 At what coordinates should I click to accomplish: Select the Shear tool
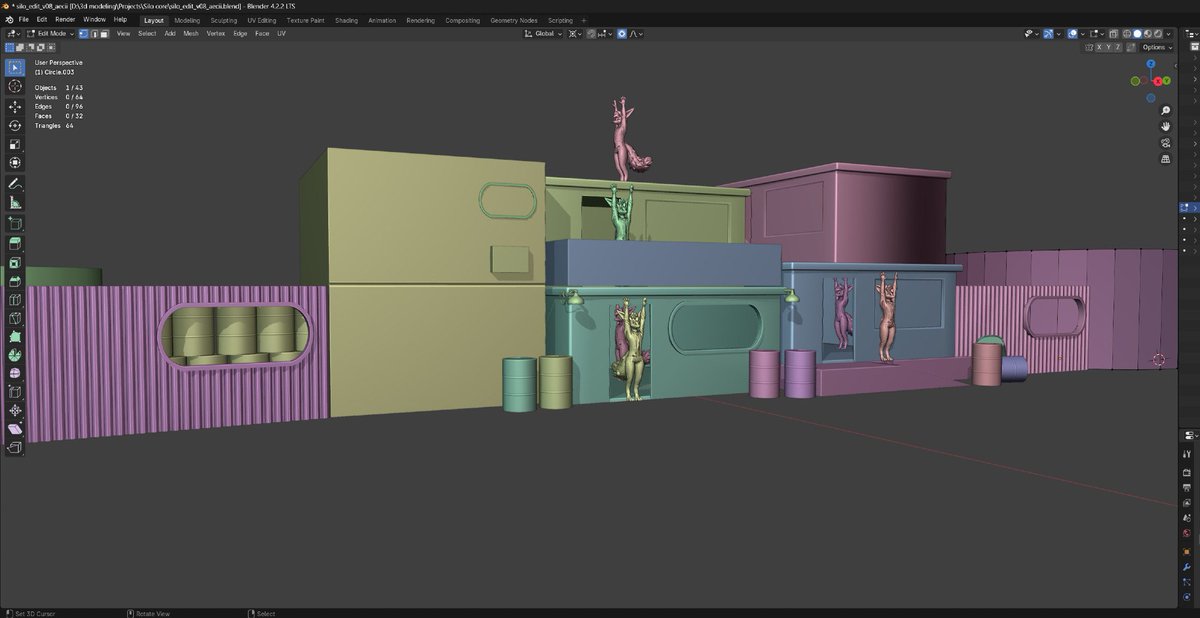[x=15, y=429]
